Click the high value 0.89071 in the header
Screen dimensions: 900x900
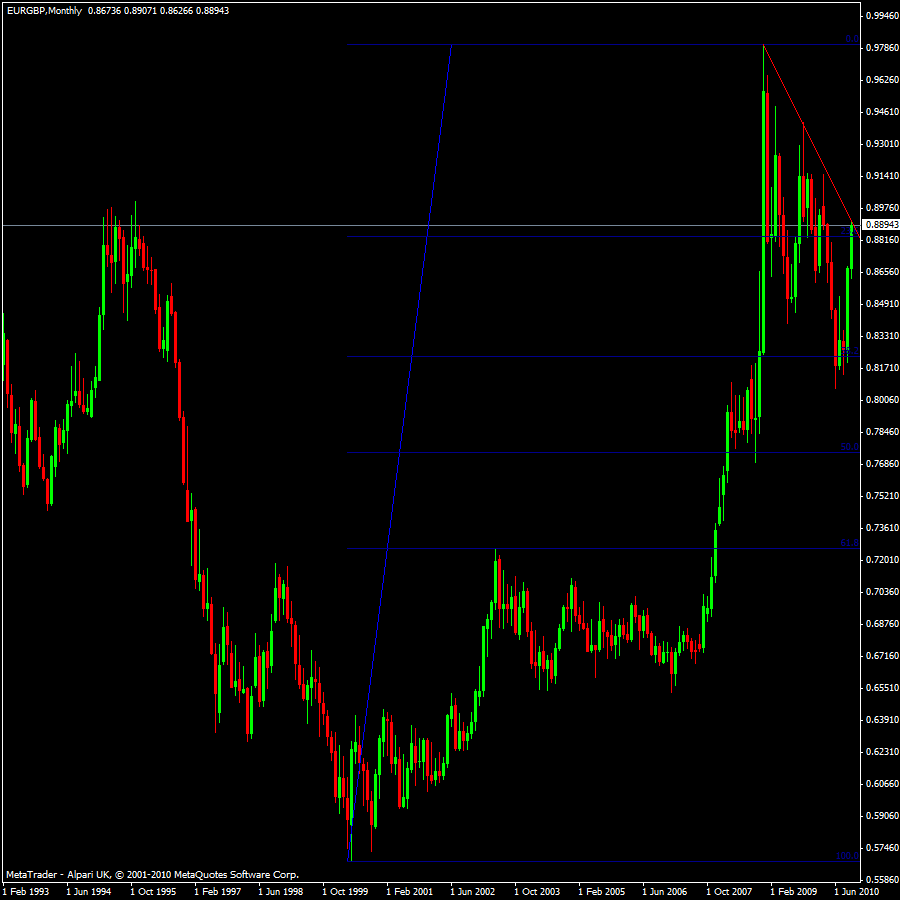tap(141, 11)
